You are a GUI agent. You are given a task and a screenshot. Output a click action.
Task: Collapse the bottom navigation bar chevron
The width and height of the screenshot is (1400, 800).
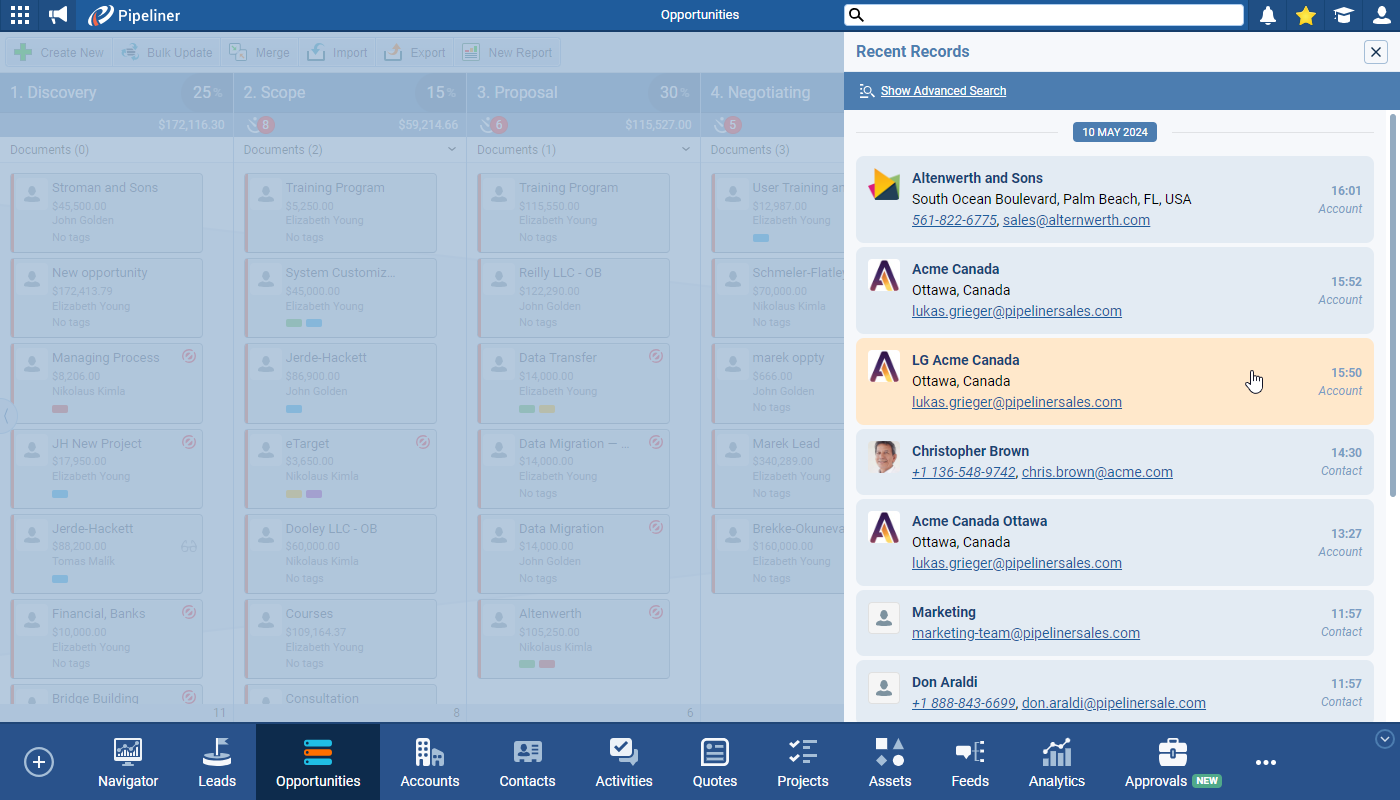[1385, 739]
